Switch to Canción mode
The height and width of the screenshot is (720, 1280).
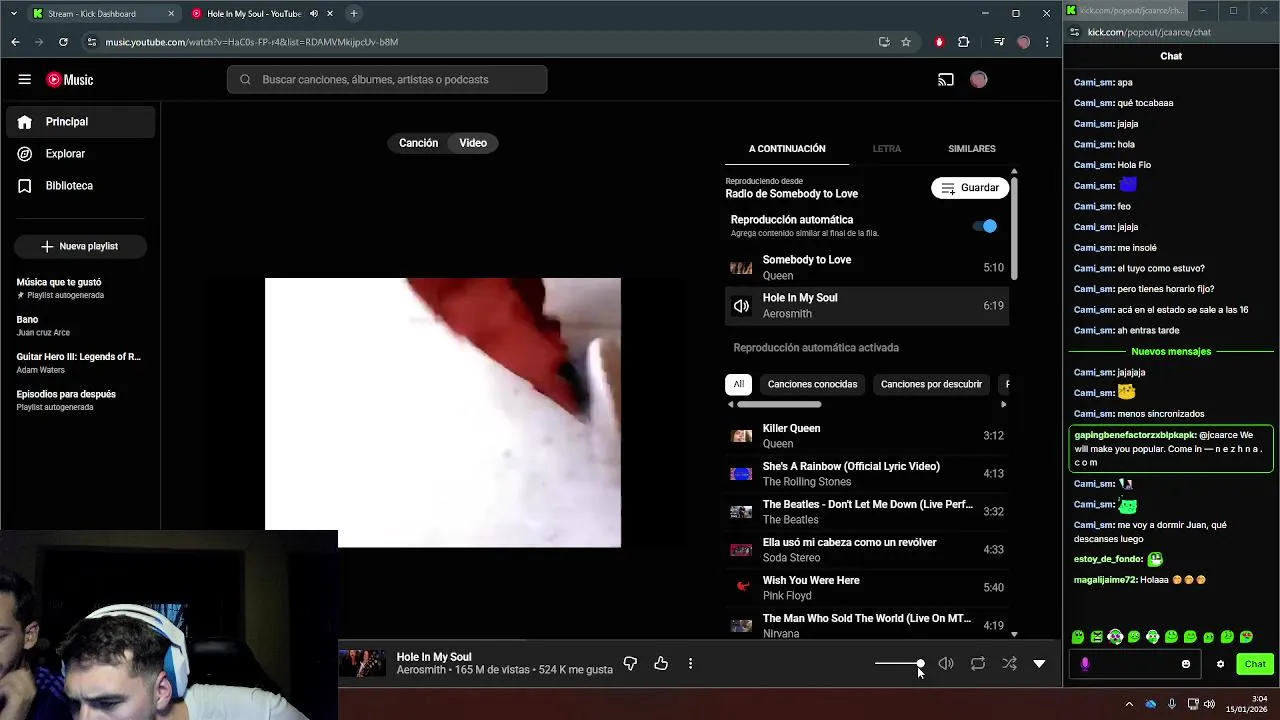[x=418, y=143]
